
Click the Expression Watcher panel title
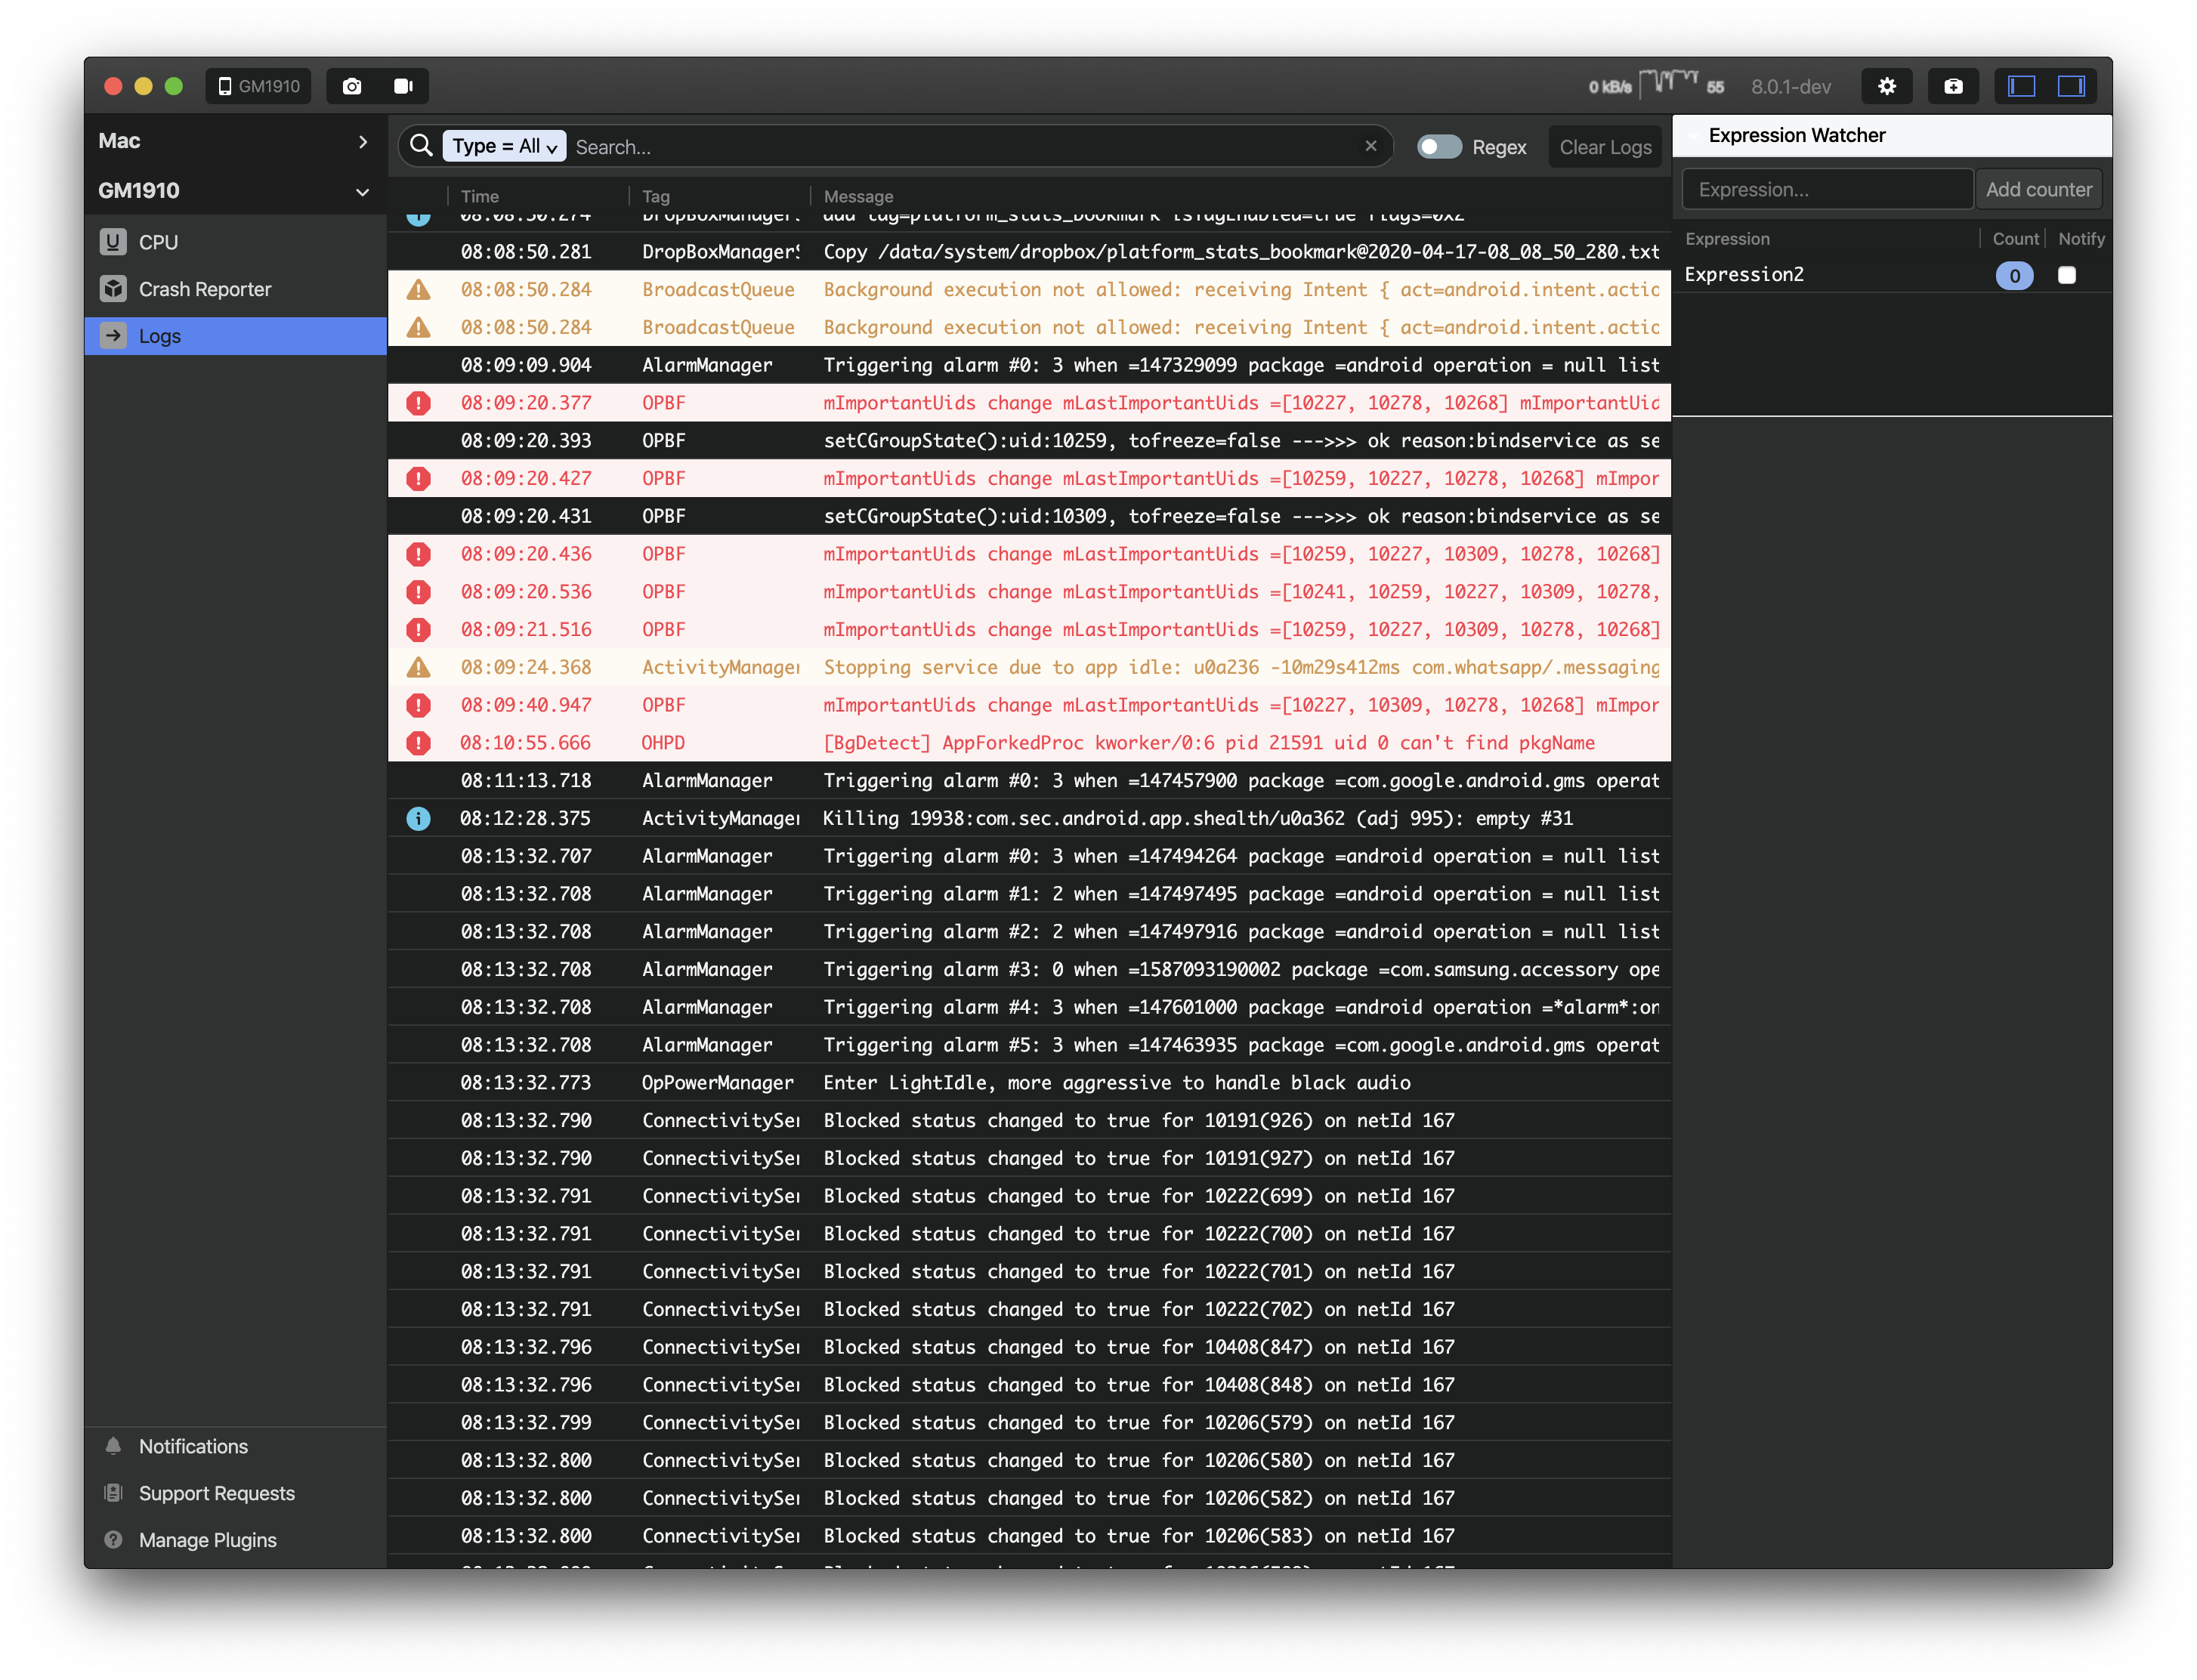(x=1796, y=135)
